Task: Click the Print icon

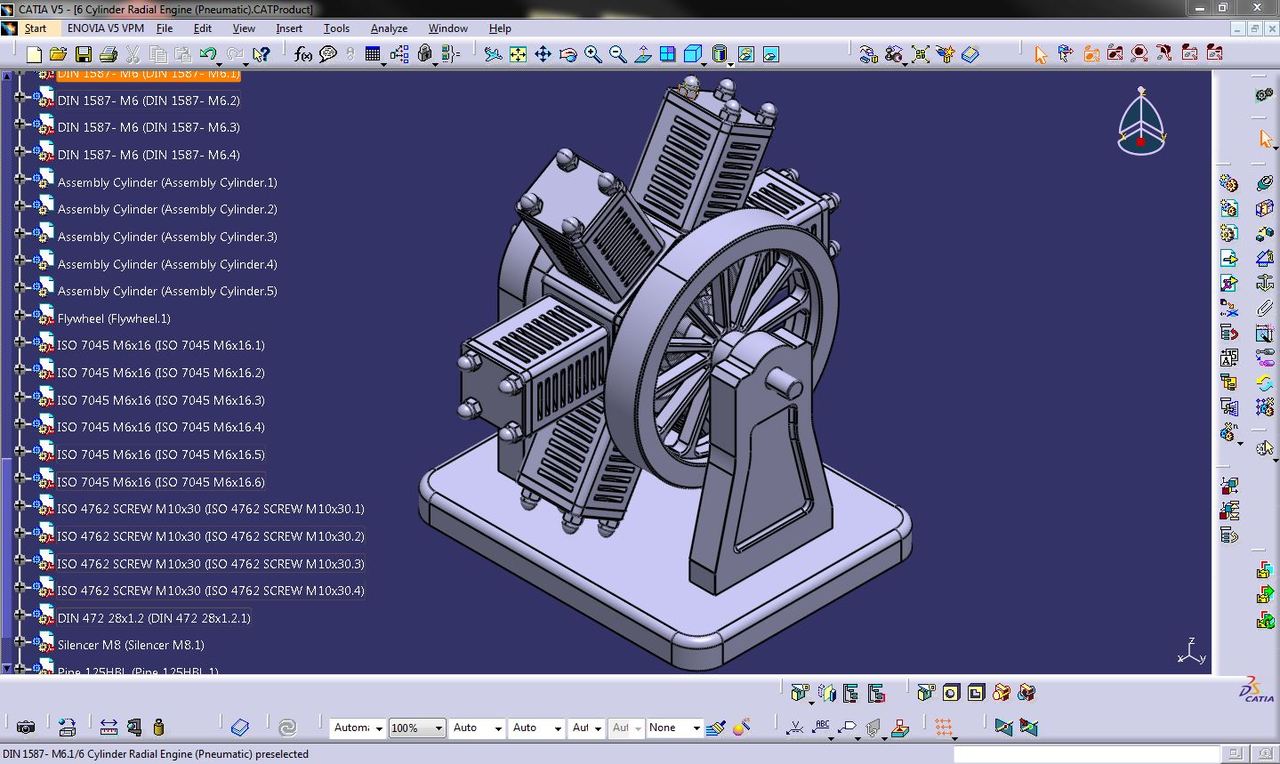Action: (109, 54)
